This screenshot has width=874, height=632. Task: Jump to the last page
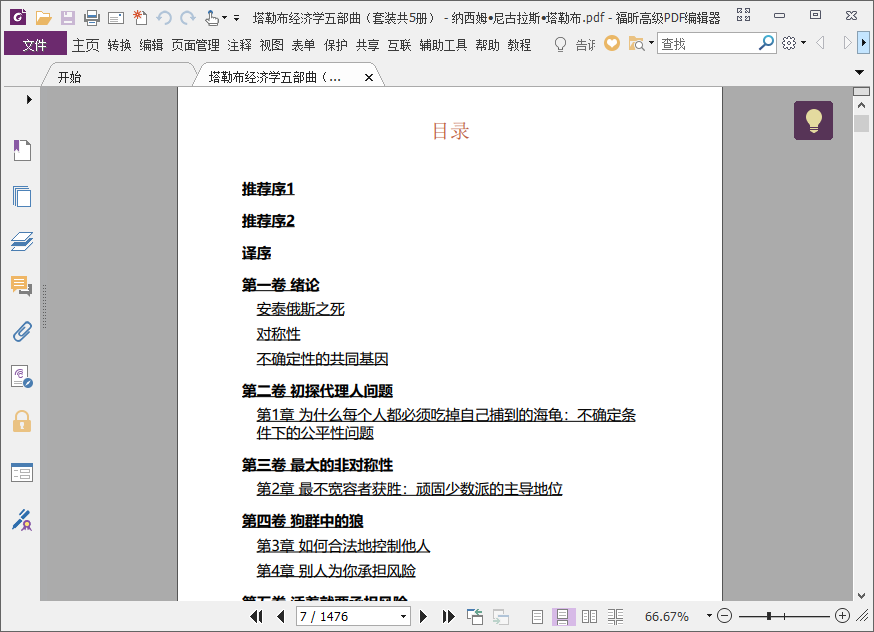click(x=448, y=616)
